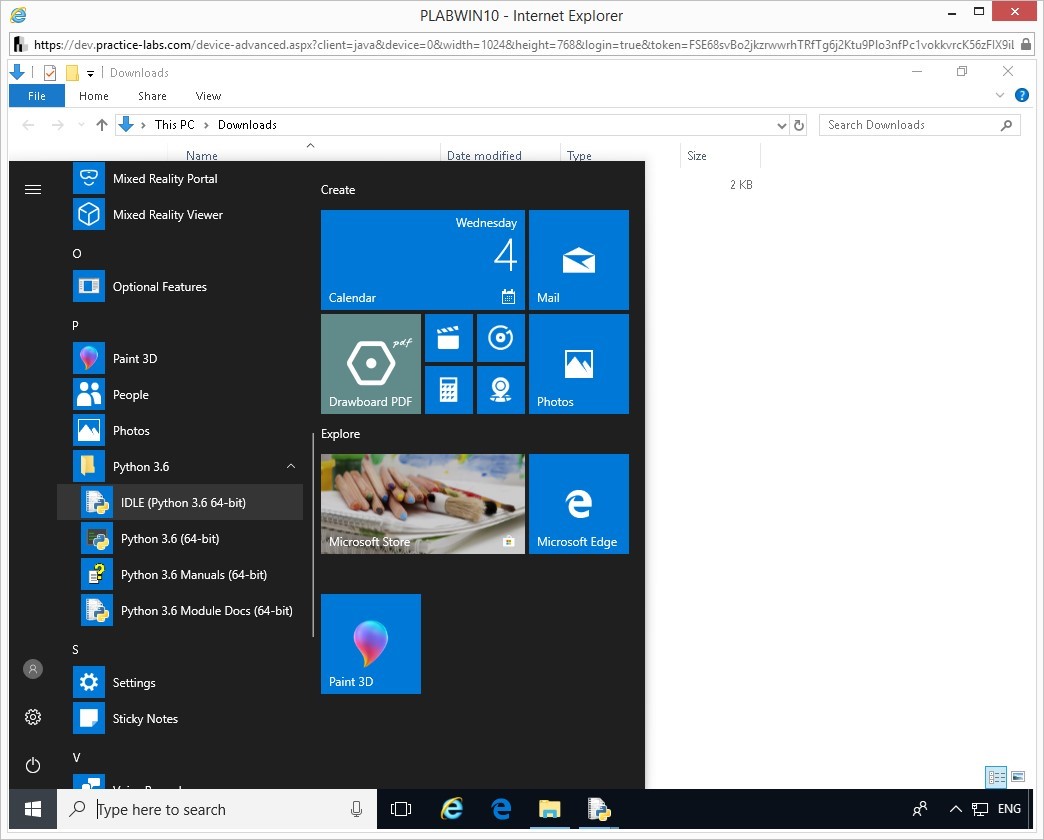Open Settings gear in Start sidebar
Screen dimensions: 1044x840
pyautogui.click(x=33, y=717)
